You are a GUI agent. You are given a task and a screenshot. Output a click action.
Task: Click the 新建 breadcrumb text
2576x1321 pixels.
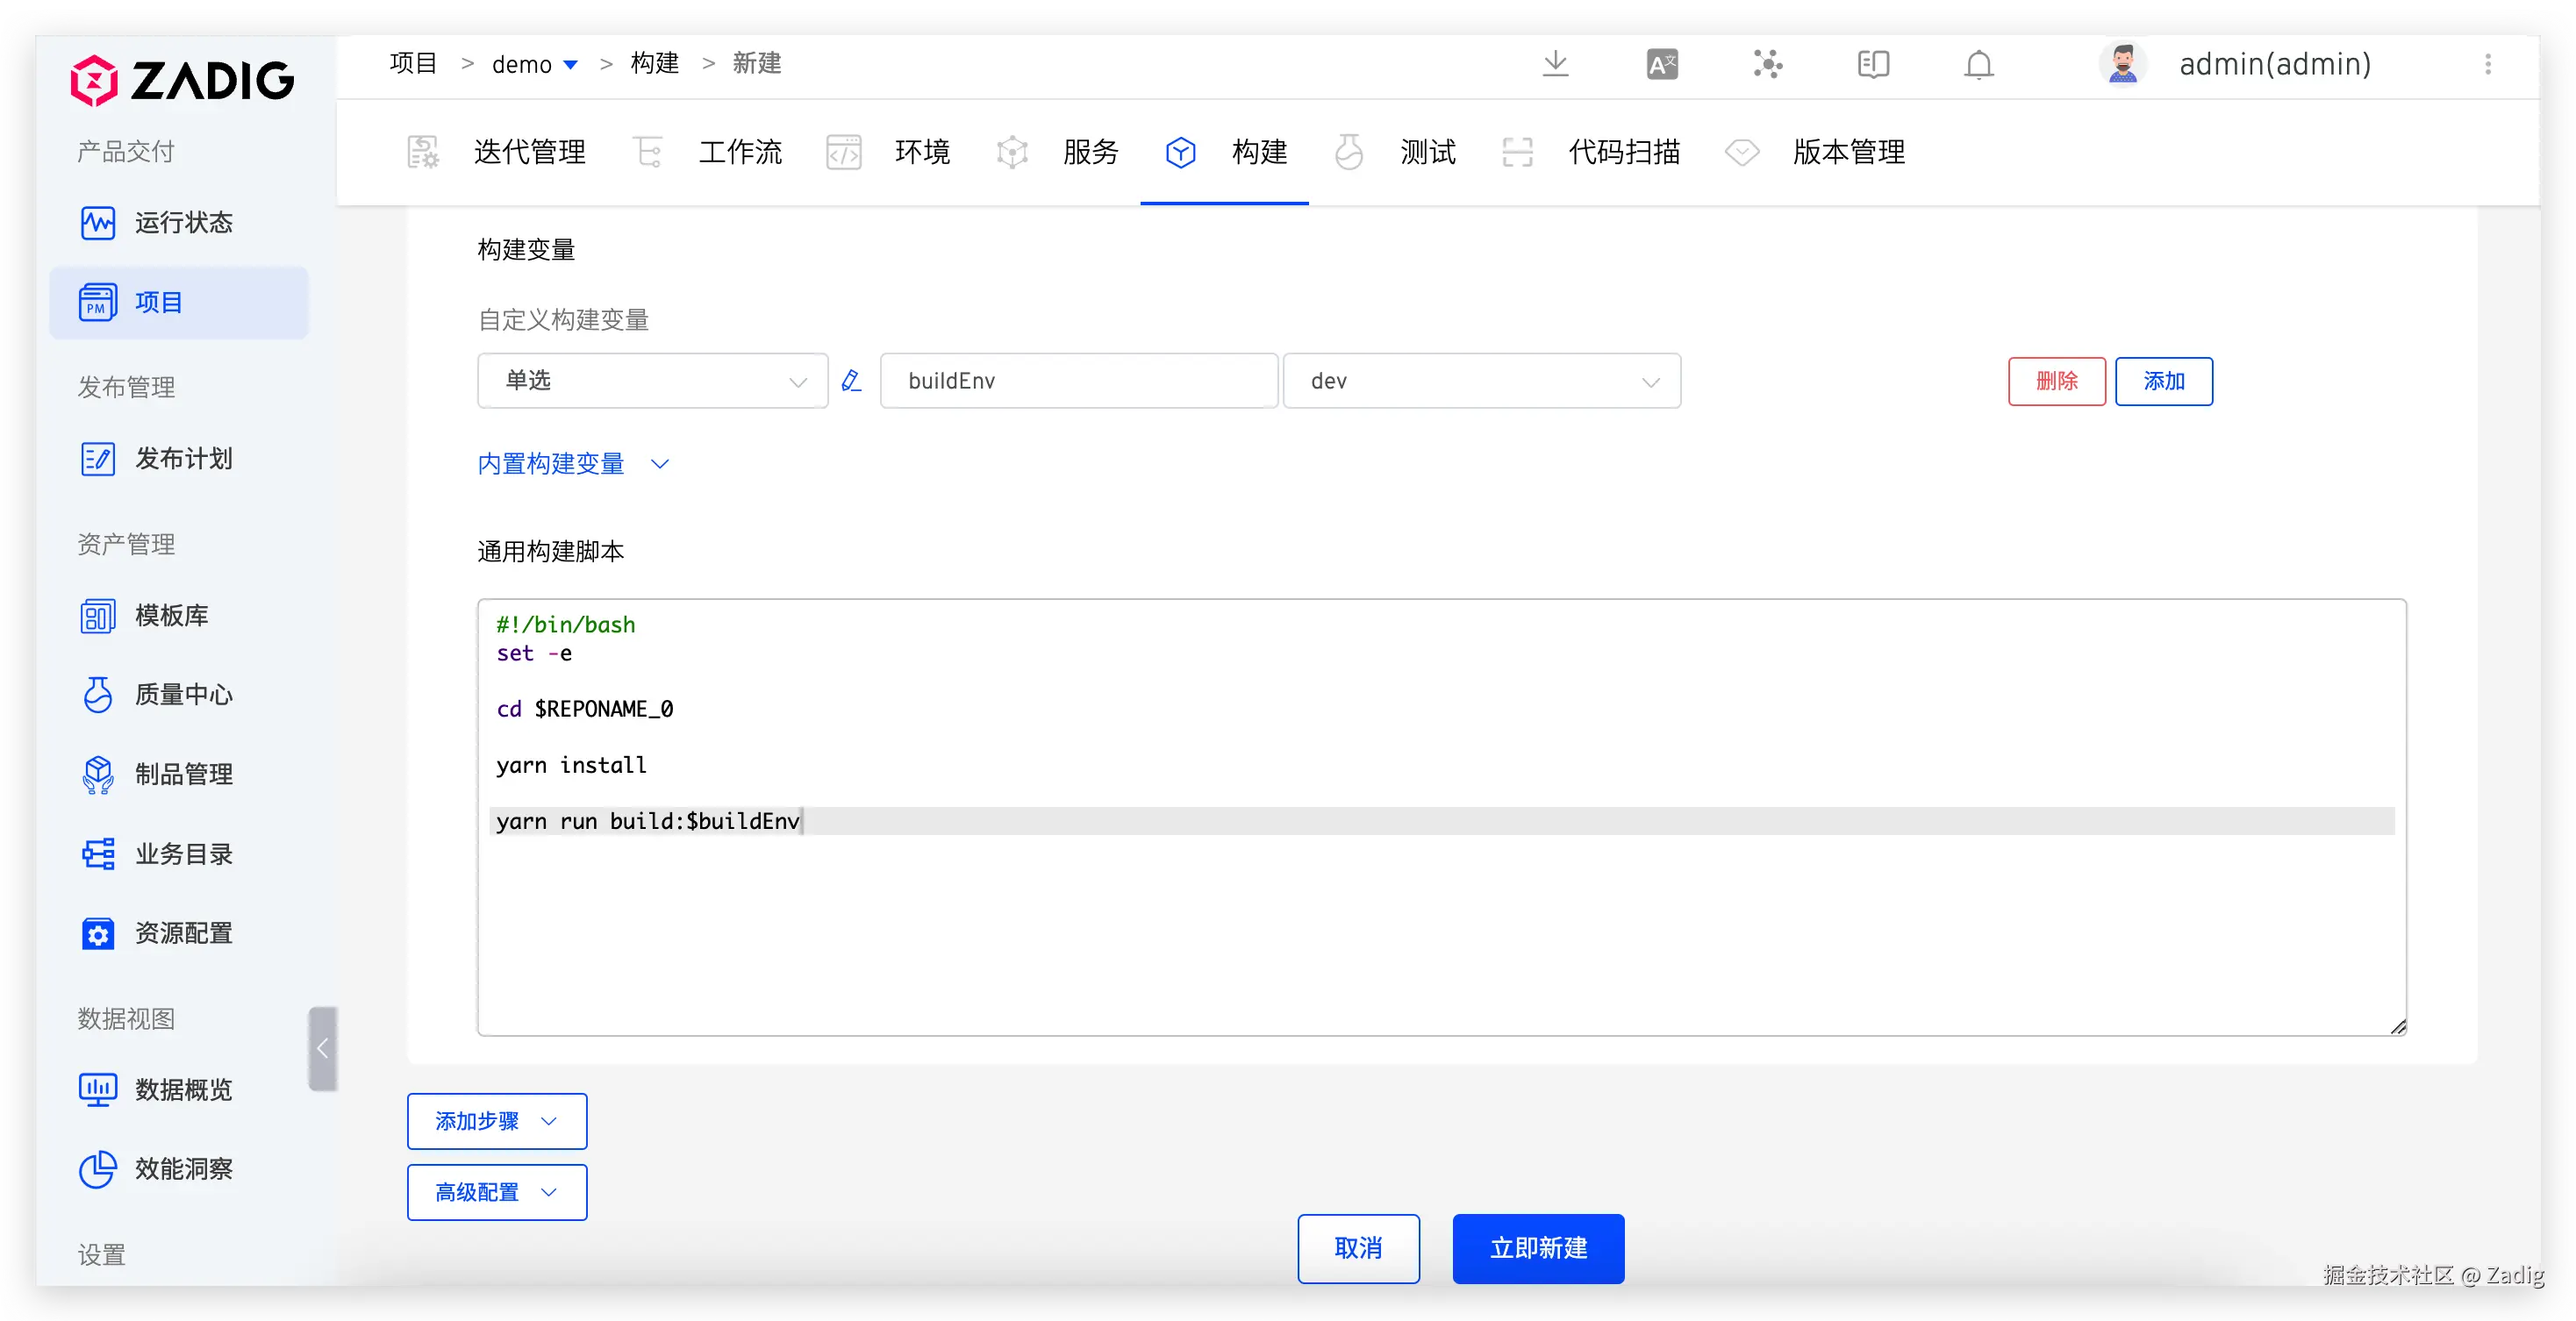757,63
